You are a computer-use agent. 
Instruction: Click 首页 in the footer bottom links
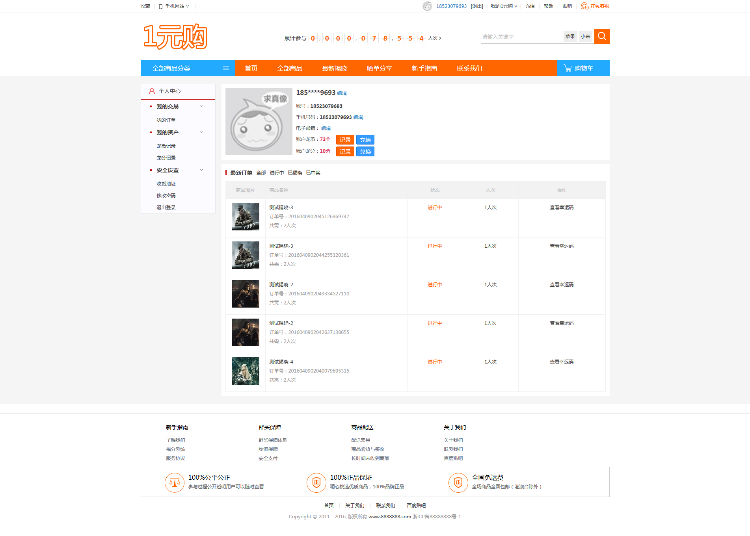(x=329, y=505)
